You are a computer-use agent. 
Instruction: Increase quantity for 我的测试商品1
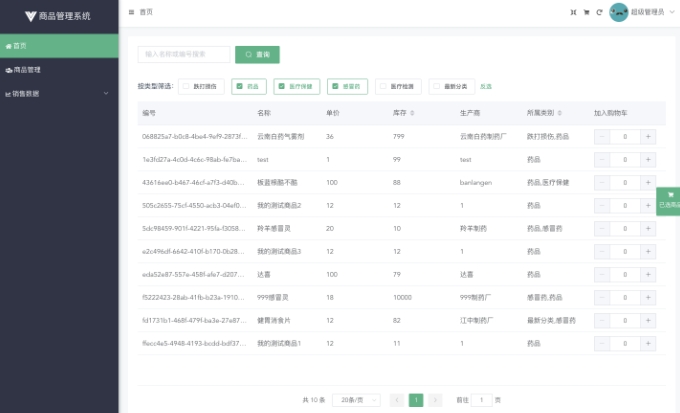click(x=648, y=344)
